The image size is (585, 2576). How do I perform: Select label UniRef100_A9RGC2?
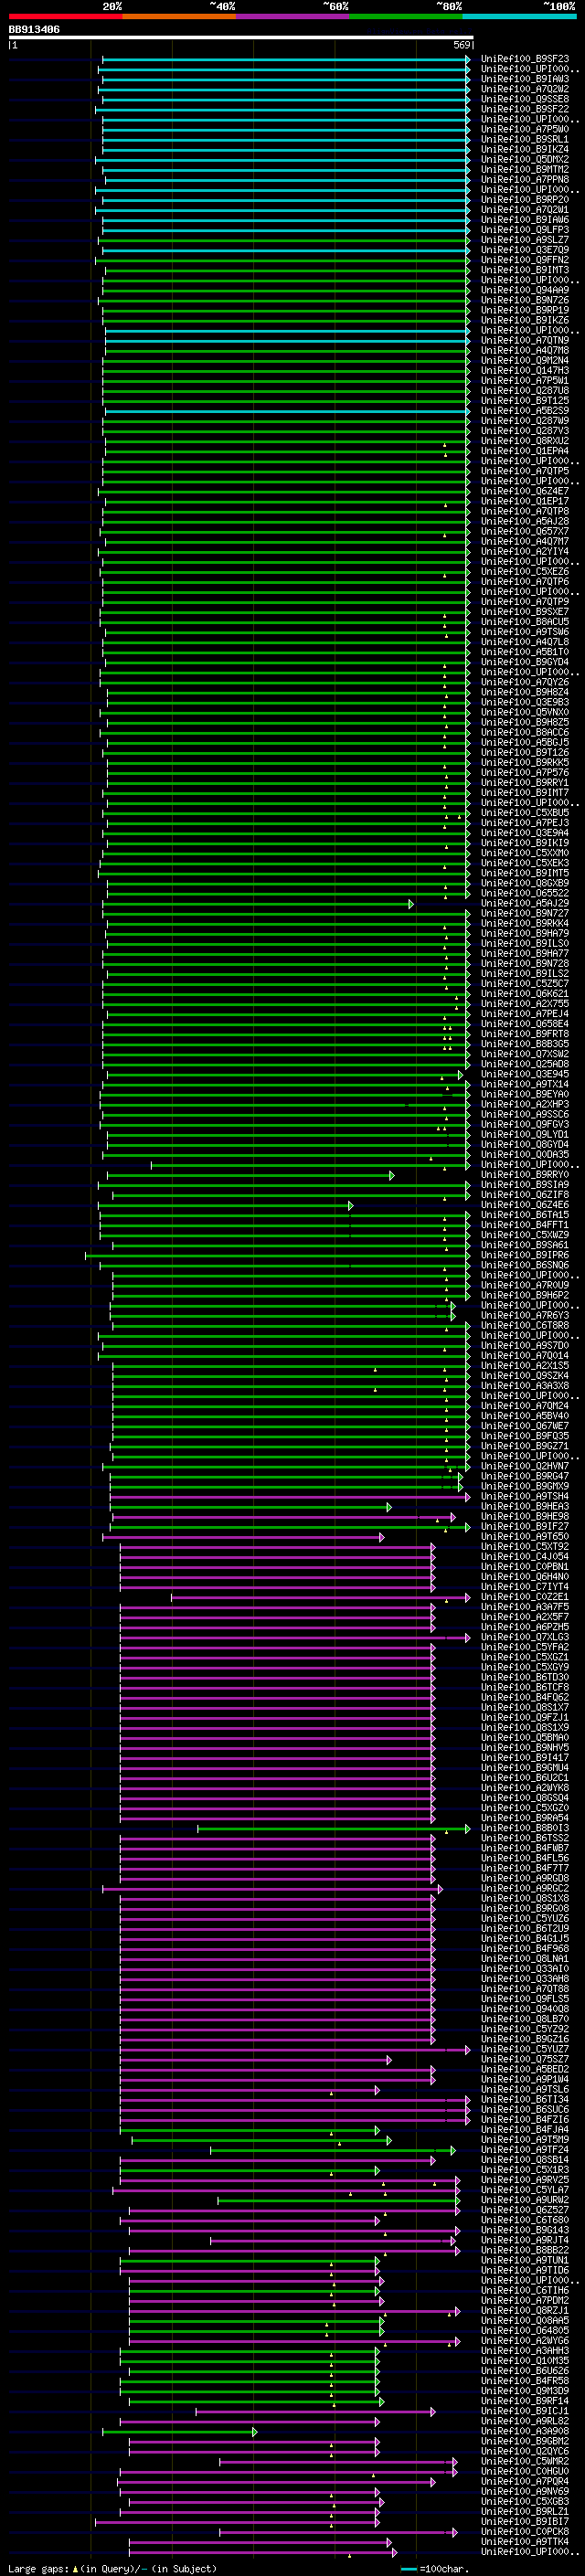525,1888
